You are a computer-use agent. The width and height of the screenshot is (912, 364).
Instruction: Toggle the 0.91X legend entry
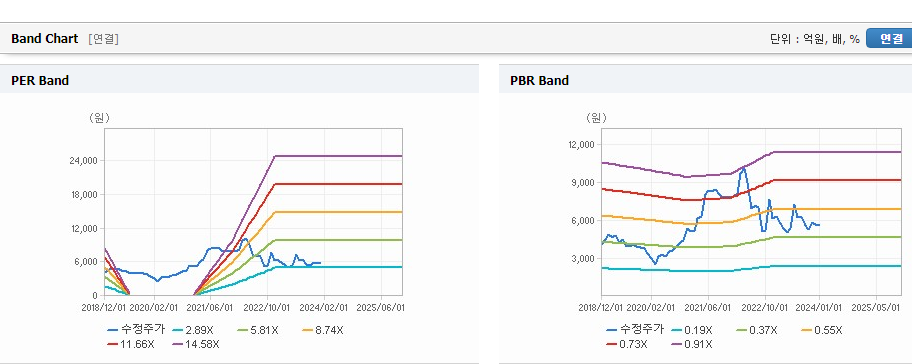[x=691, y=344]
